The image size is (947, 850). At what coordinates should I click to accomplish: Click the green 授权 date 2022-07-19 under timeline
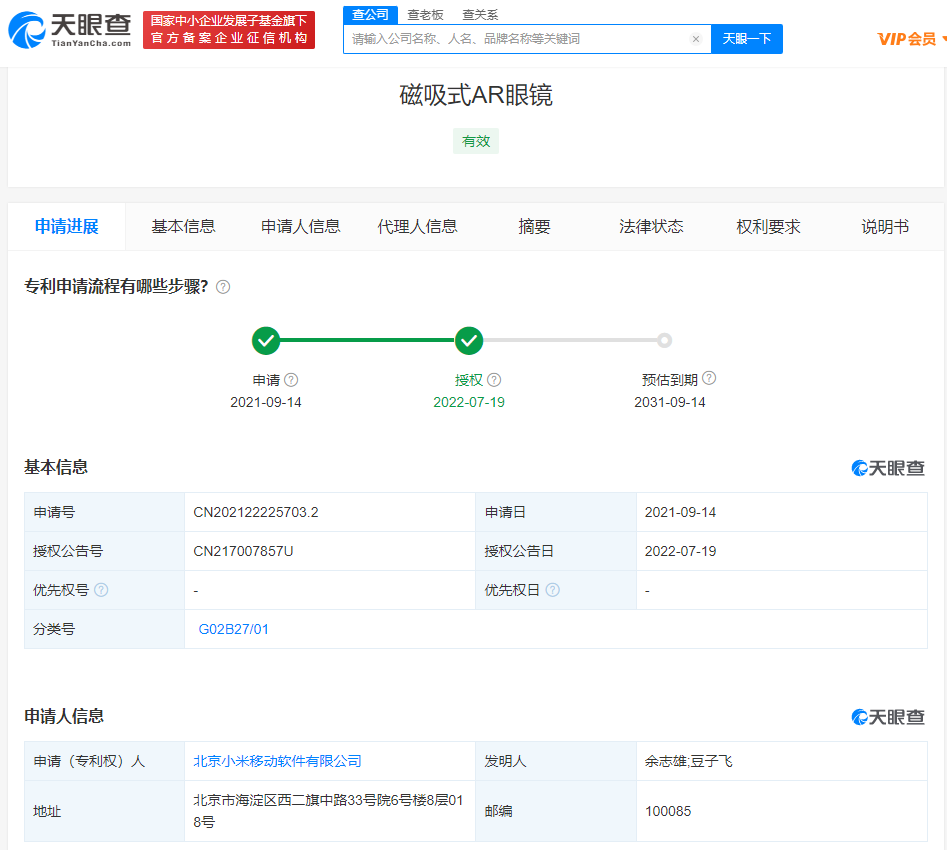(469, 402)
